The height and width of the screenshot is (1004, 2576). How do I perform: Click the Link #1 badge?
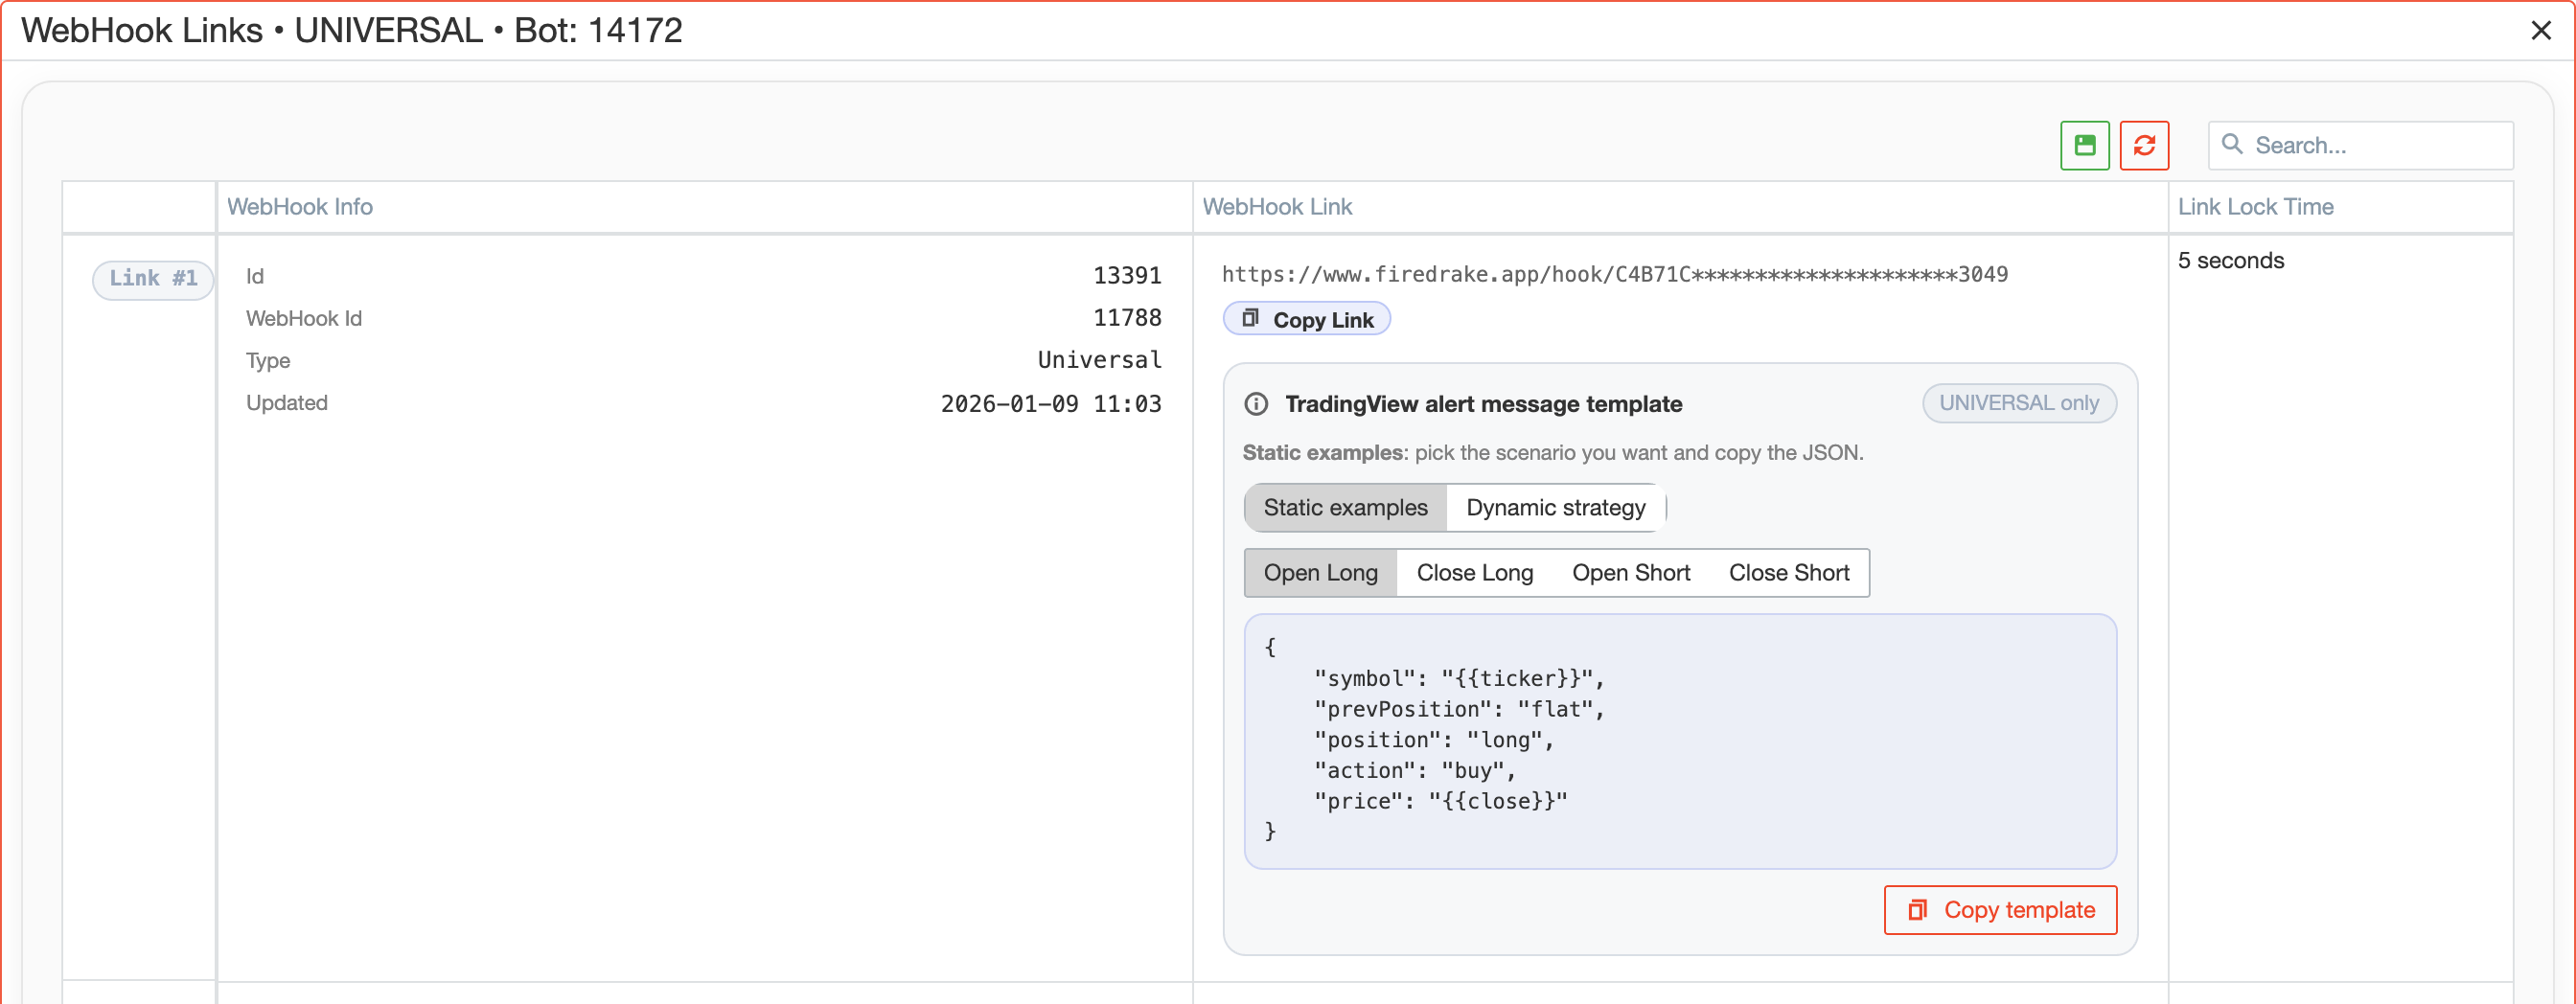(x=153, y=279)
